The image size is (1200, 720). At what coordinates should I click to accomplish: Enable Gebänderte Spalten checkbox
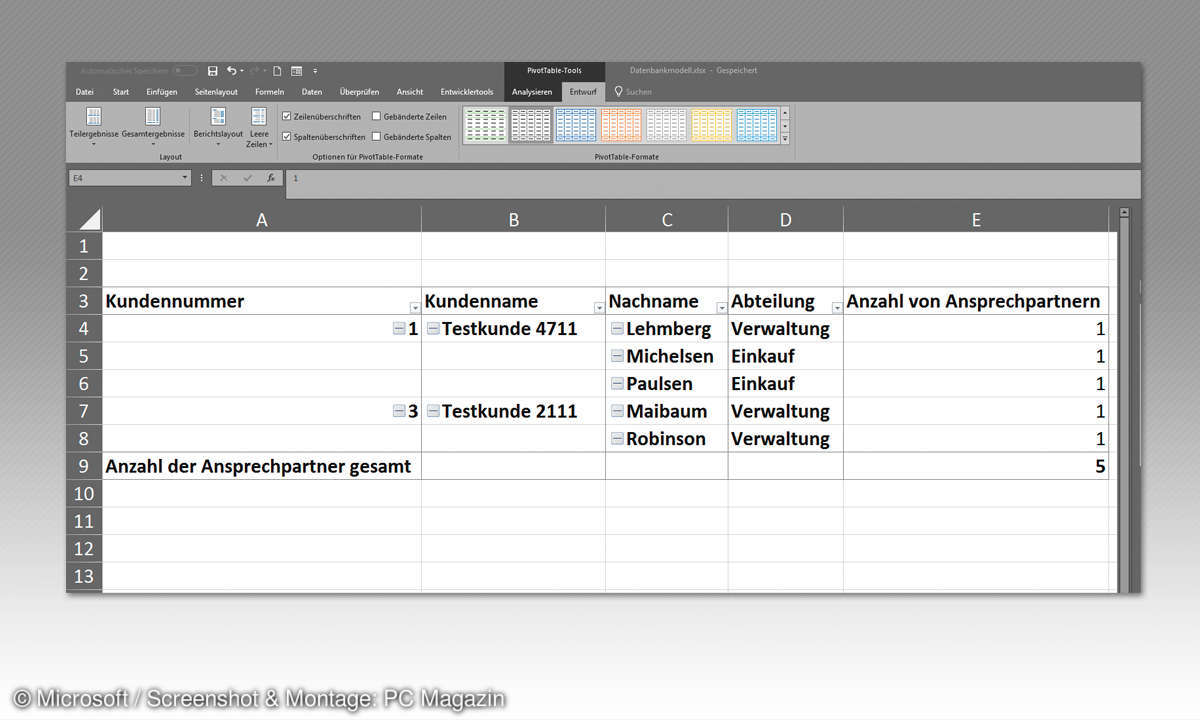click(x=376, y=137)
